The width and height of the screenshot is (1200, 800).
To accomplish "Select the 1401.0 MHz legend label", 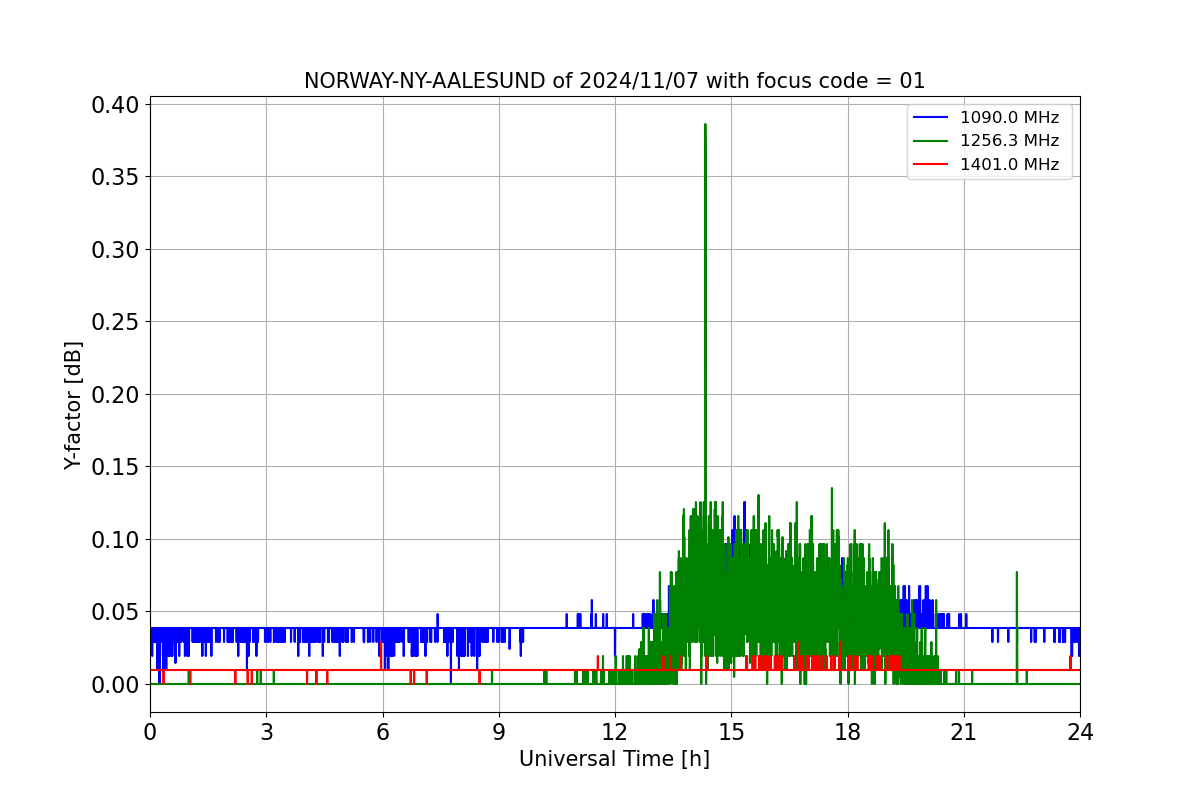I will (1009, 165).
